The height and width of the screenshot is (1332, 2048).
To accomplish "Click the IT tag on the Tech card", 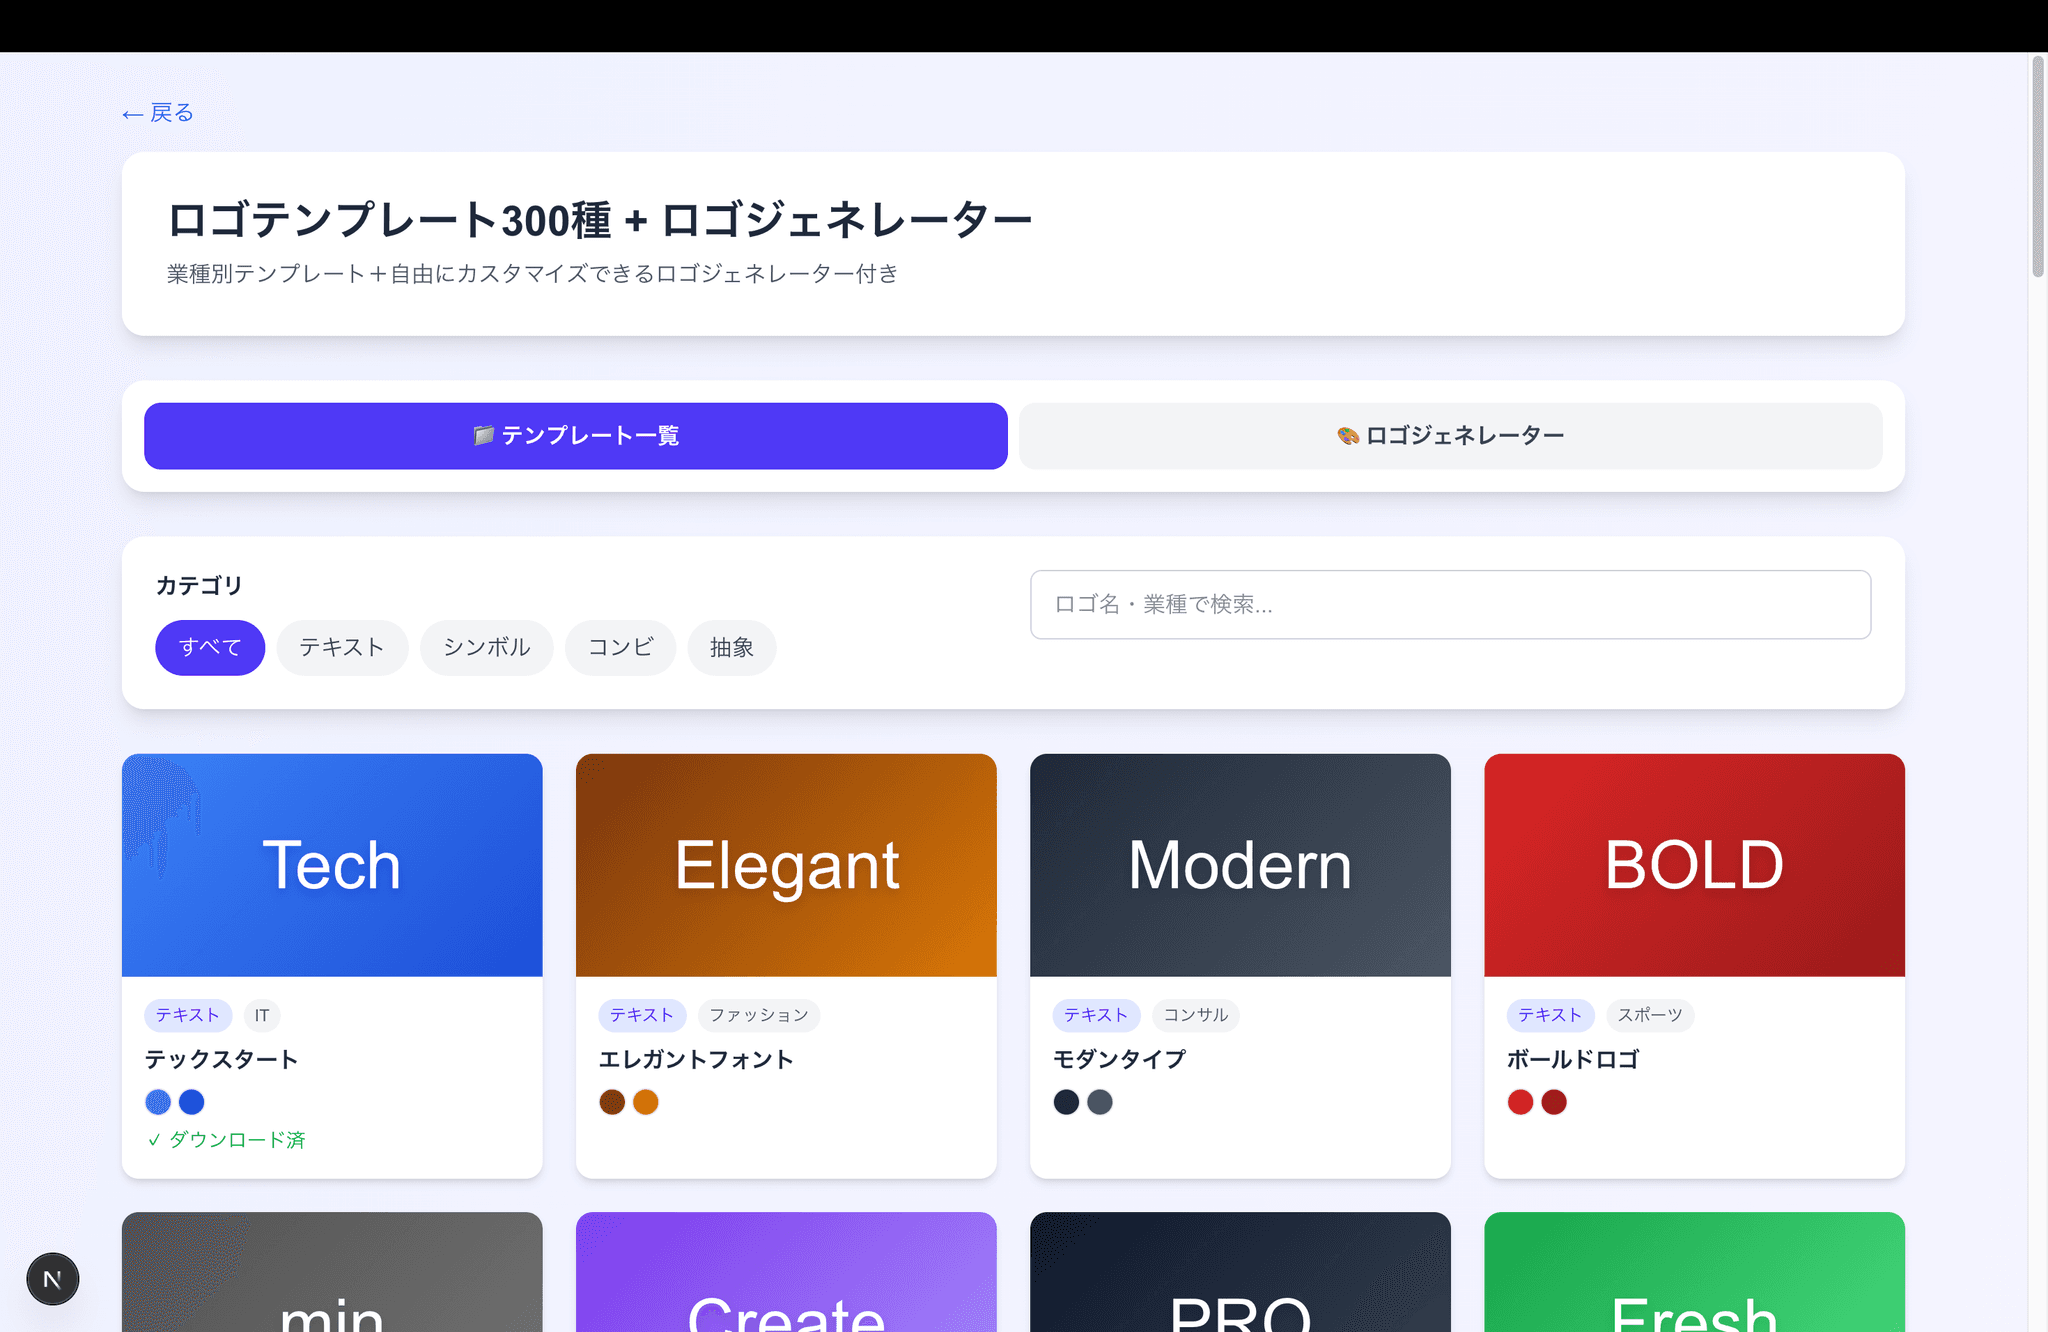I will click(x=262, y=1015).
